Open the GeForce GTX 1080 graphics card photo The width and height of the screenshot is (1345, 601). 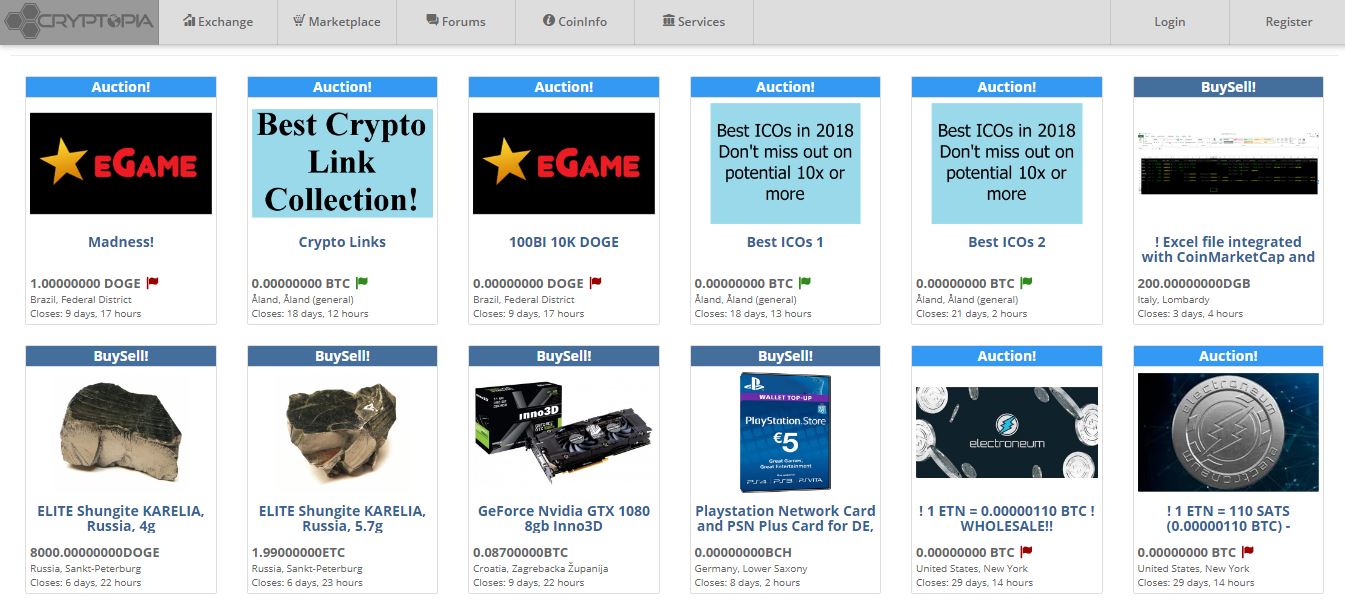click(564, 433)
